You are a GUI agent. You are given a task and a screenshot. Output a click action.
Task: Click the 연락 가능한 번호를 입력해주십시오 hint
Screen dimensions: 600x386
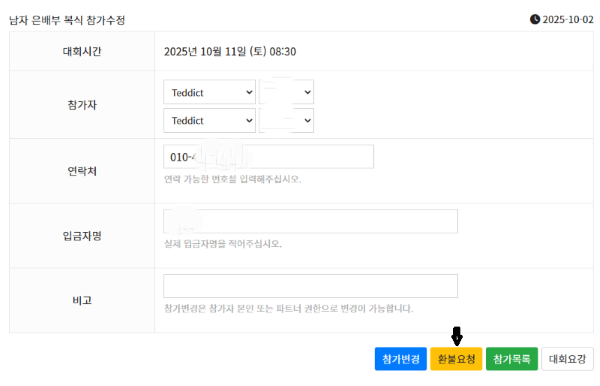pos(233,179)
